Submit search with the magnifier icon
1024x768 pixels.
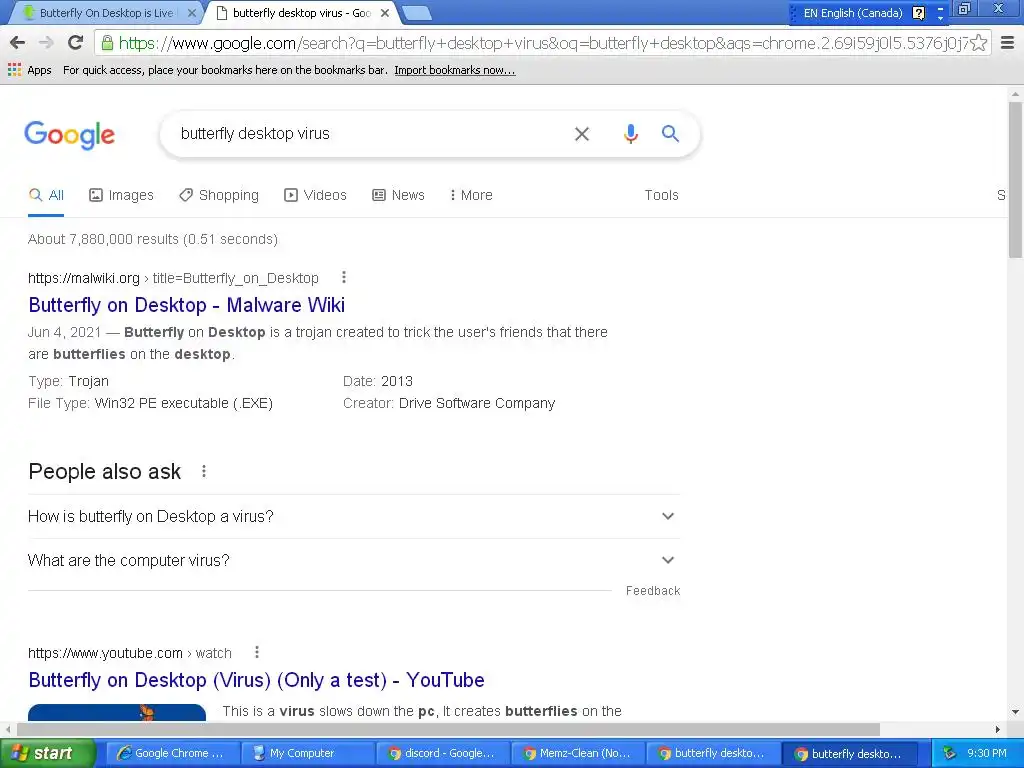coord(670,134)
